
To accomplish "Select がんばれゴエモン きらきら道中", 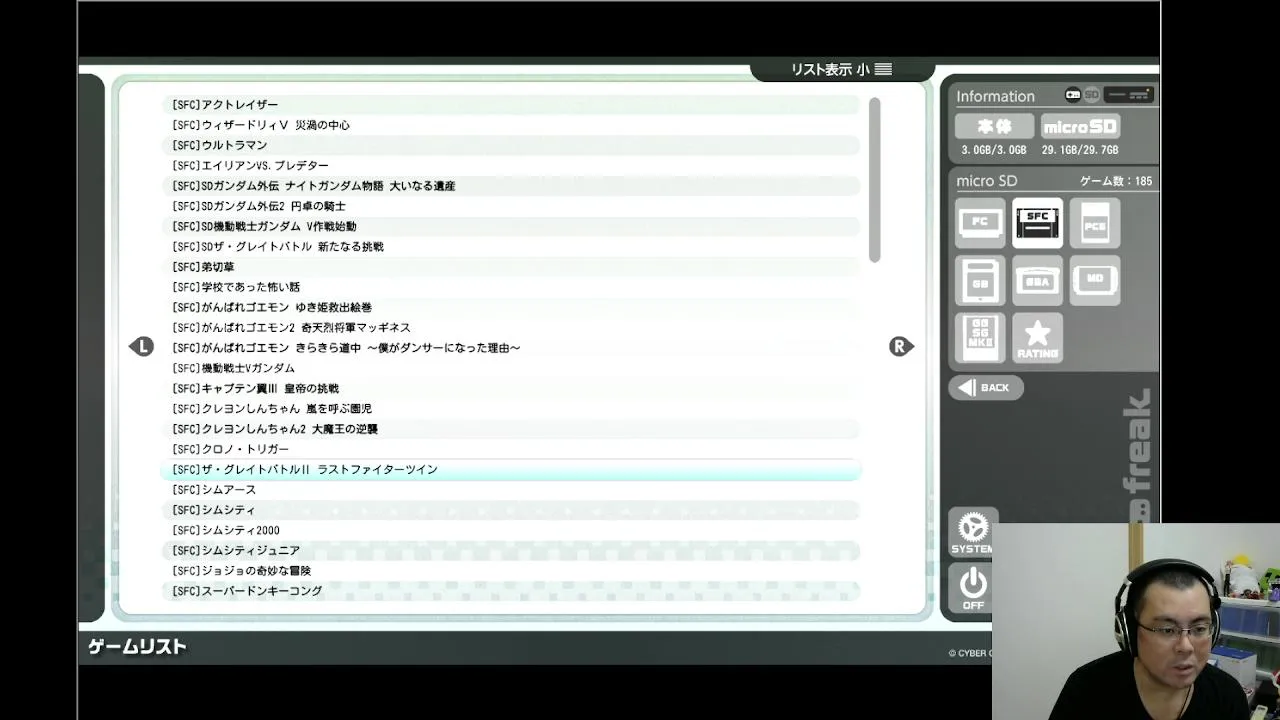I will point(510,348).
